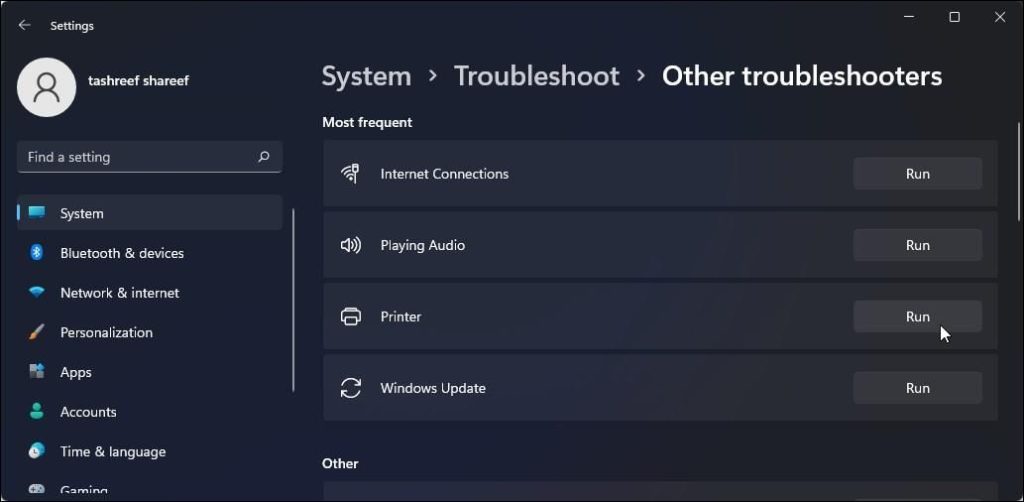The height and width of the screenshot is (502, 1024).
Task: Click the Most frequent section heading
Action: pyautogui.click(x=367, y=123)
